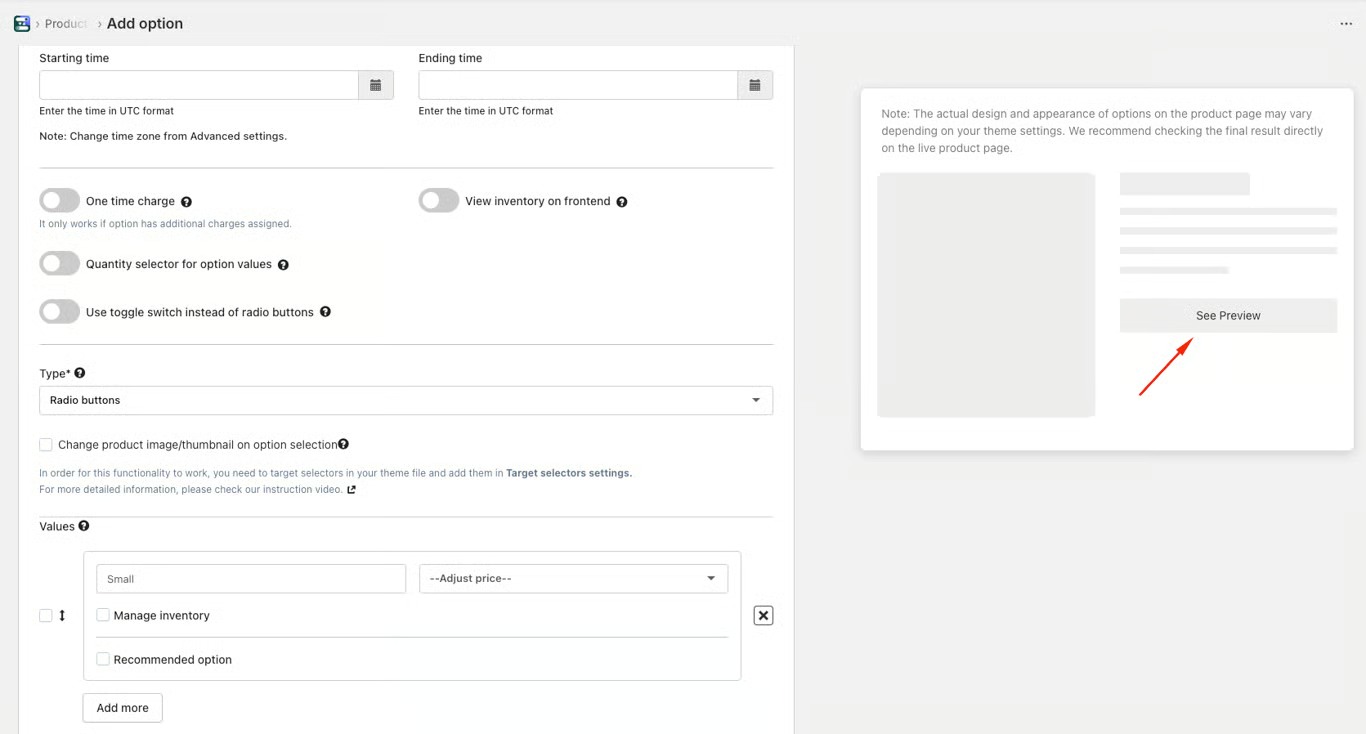Click into the Ending time field
Image resolution: width=1366 pixels, height=734 pixels.
(578, 85)
